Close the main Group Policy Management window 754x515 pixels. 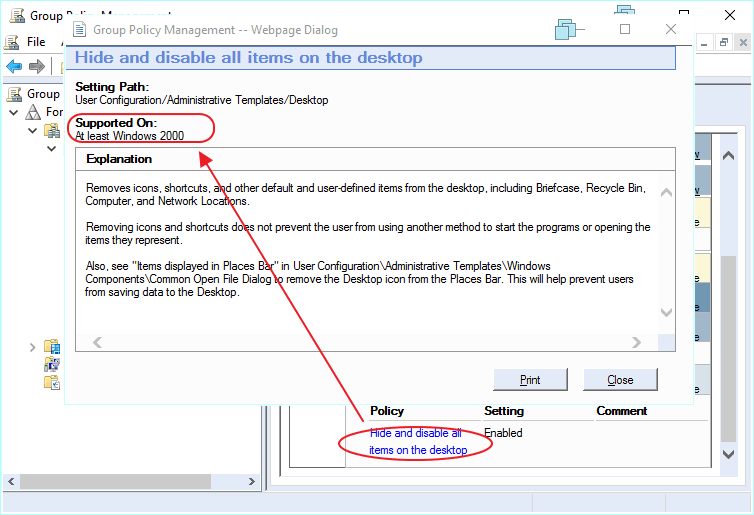[730, 15]
